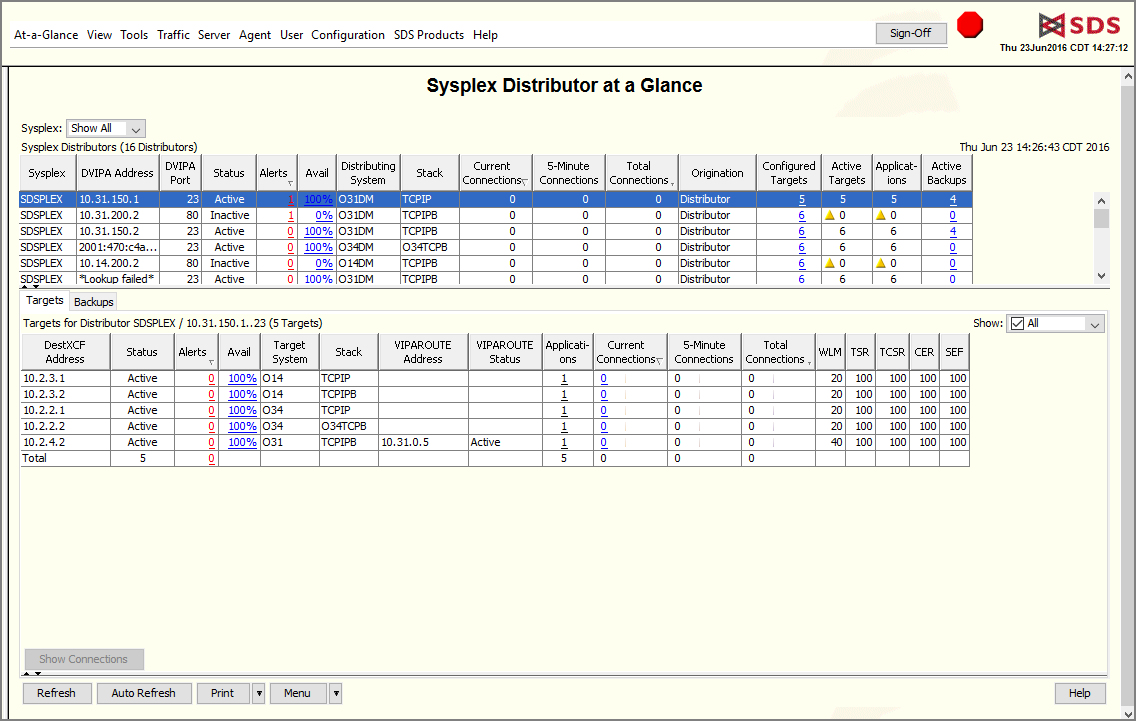Click the Print button
This screenshot has width=1136, height=721.
(x=222, y=693)
